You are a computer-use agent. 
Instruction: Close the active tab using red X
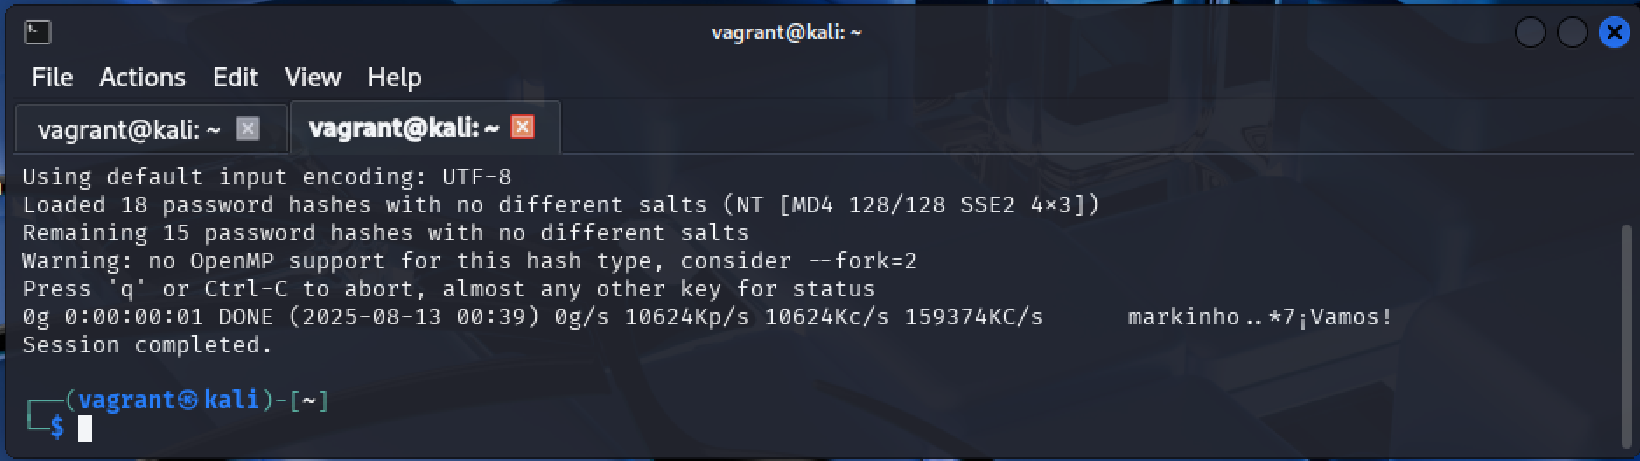pos(522,127)
